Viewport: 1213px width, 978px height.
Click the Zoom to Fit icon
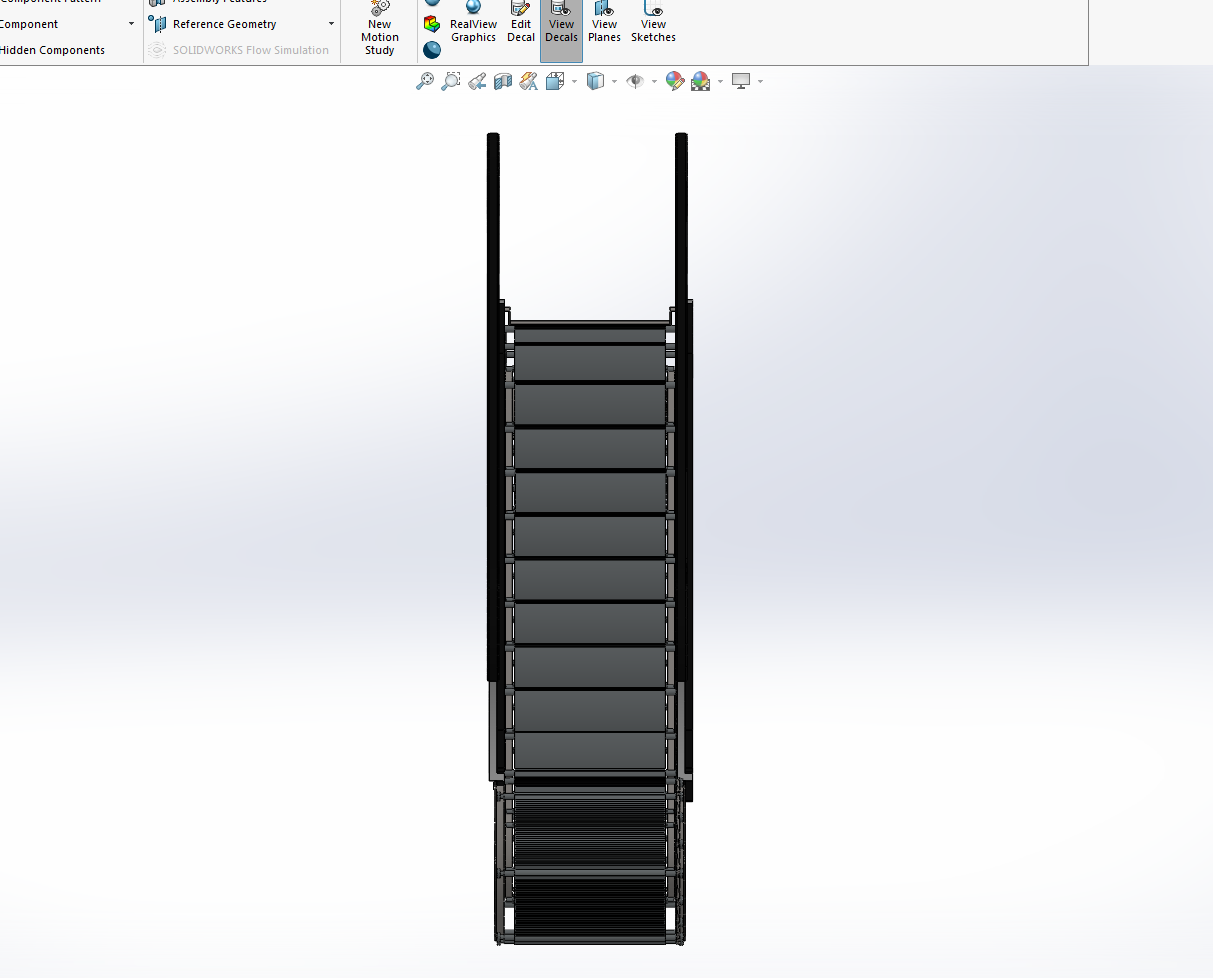tap(425, 82)
